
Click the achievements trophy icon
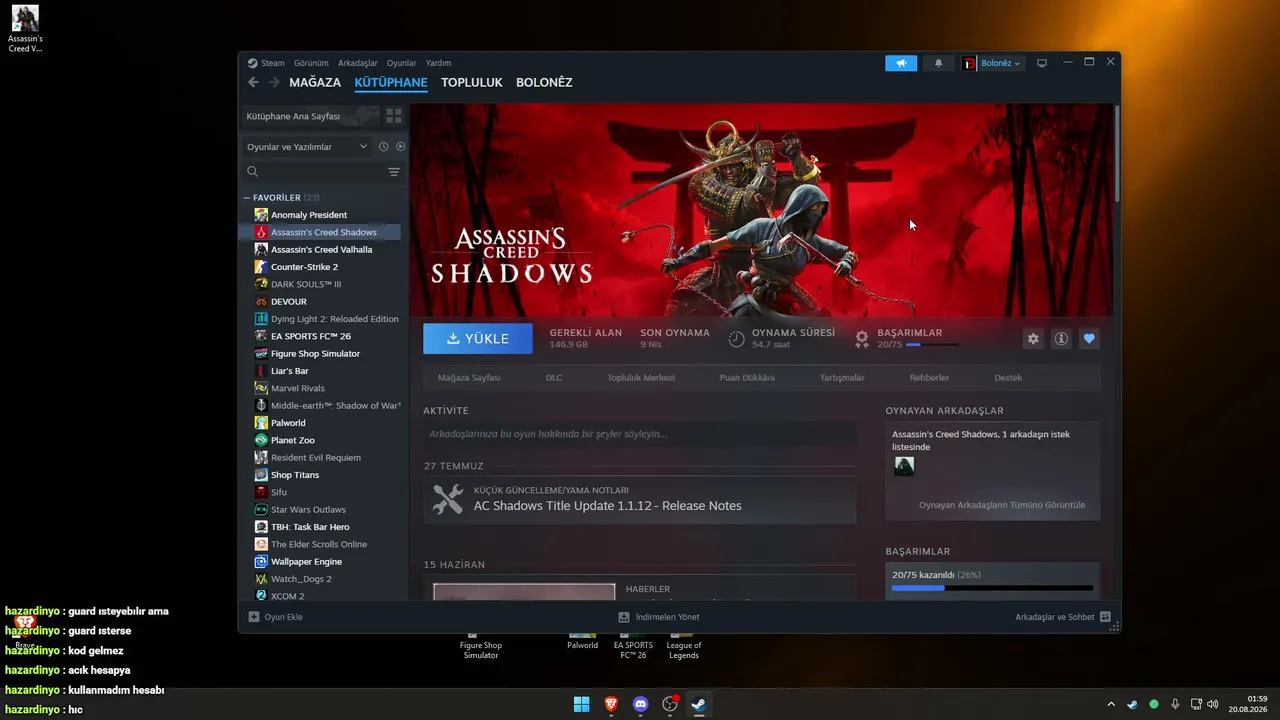pos(862,339)
